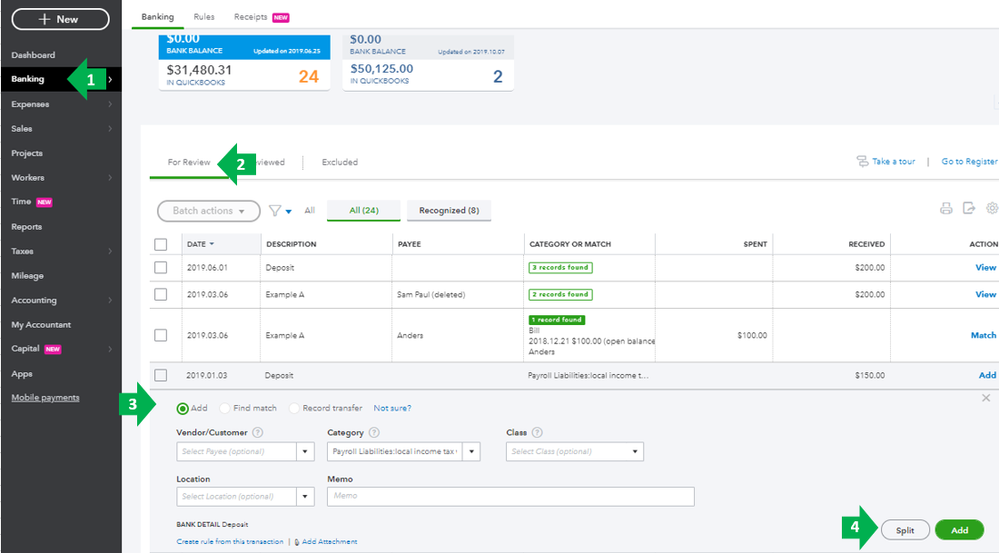
Task: Click the green Add button
Action: tap(959, 530)
